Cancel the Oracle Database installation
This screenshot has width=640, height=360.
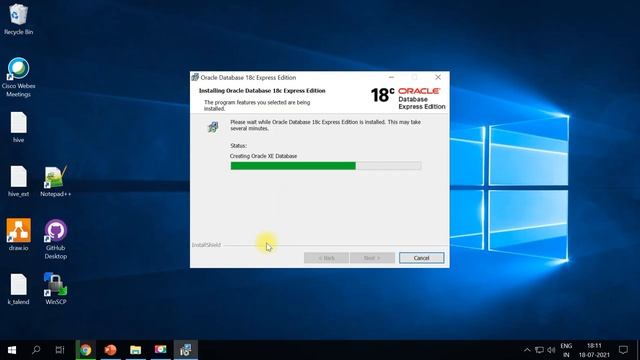tap(422, 258)
